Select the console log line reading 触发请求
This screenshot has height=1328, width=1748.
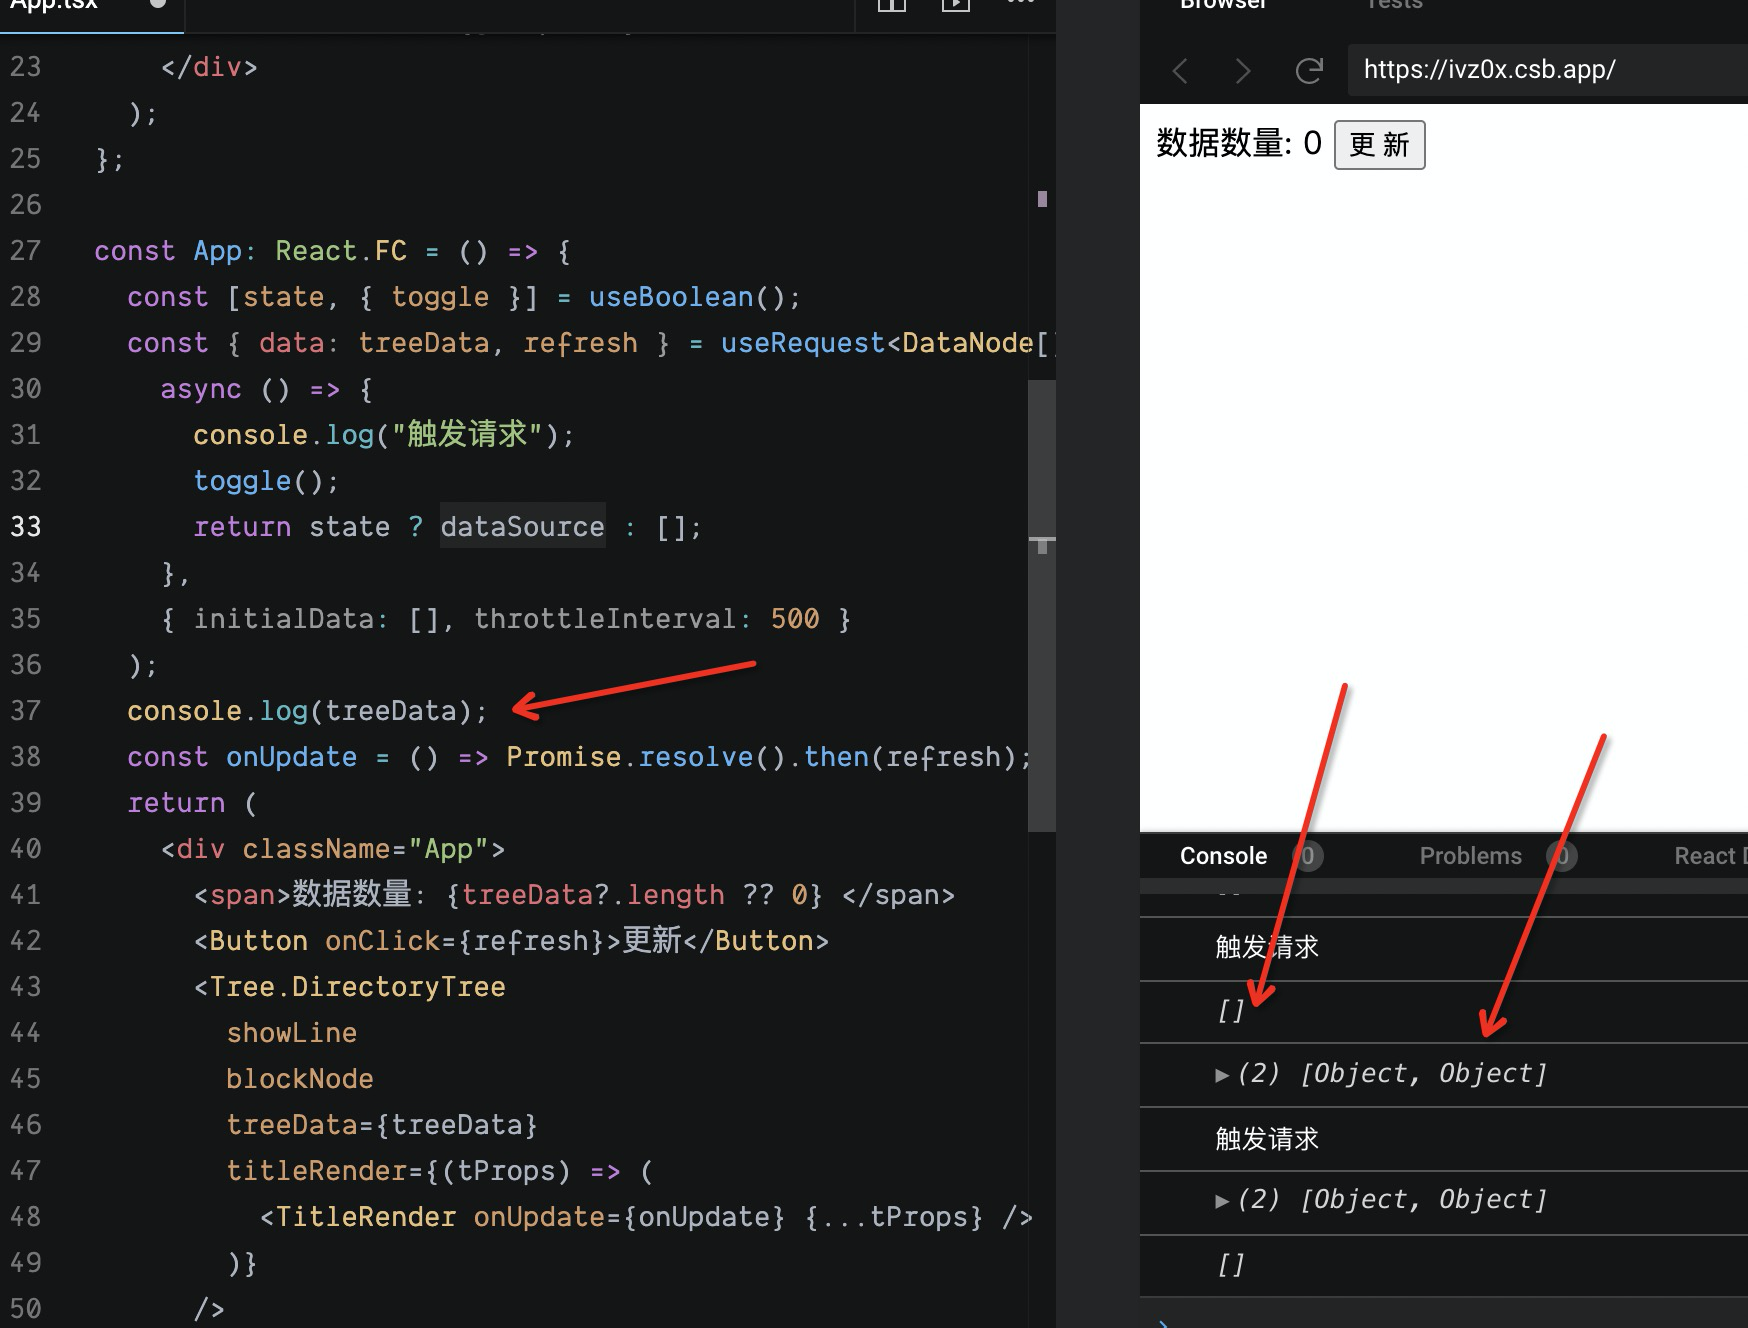coord(1266,947)
